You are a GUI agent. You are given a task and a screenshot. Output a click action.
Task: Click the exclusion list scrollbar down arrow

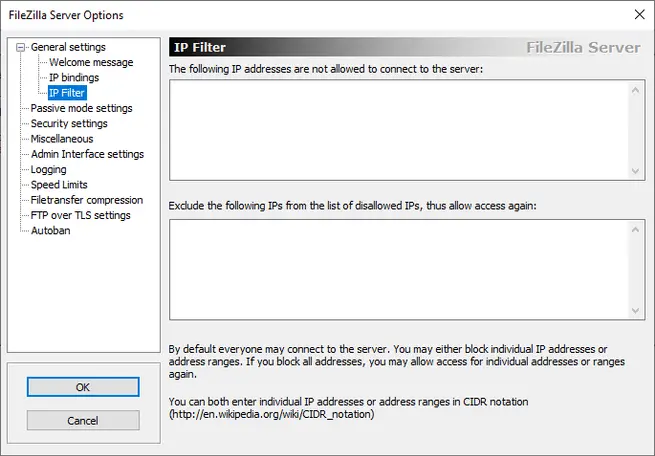click(x=637, y=310)
